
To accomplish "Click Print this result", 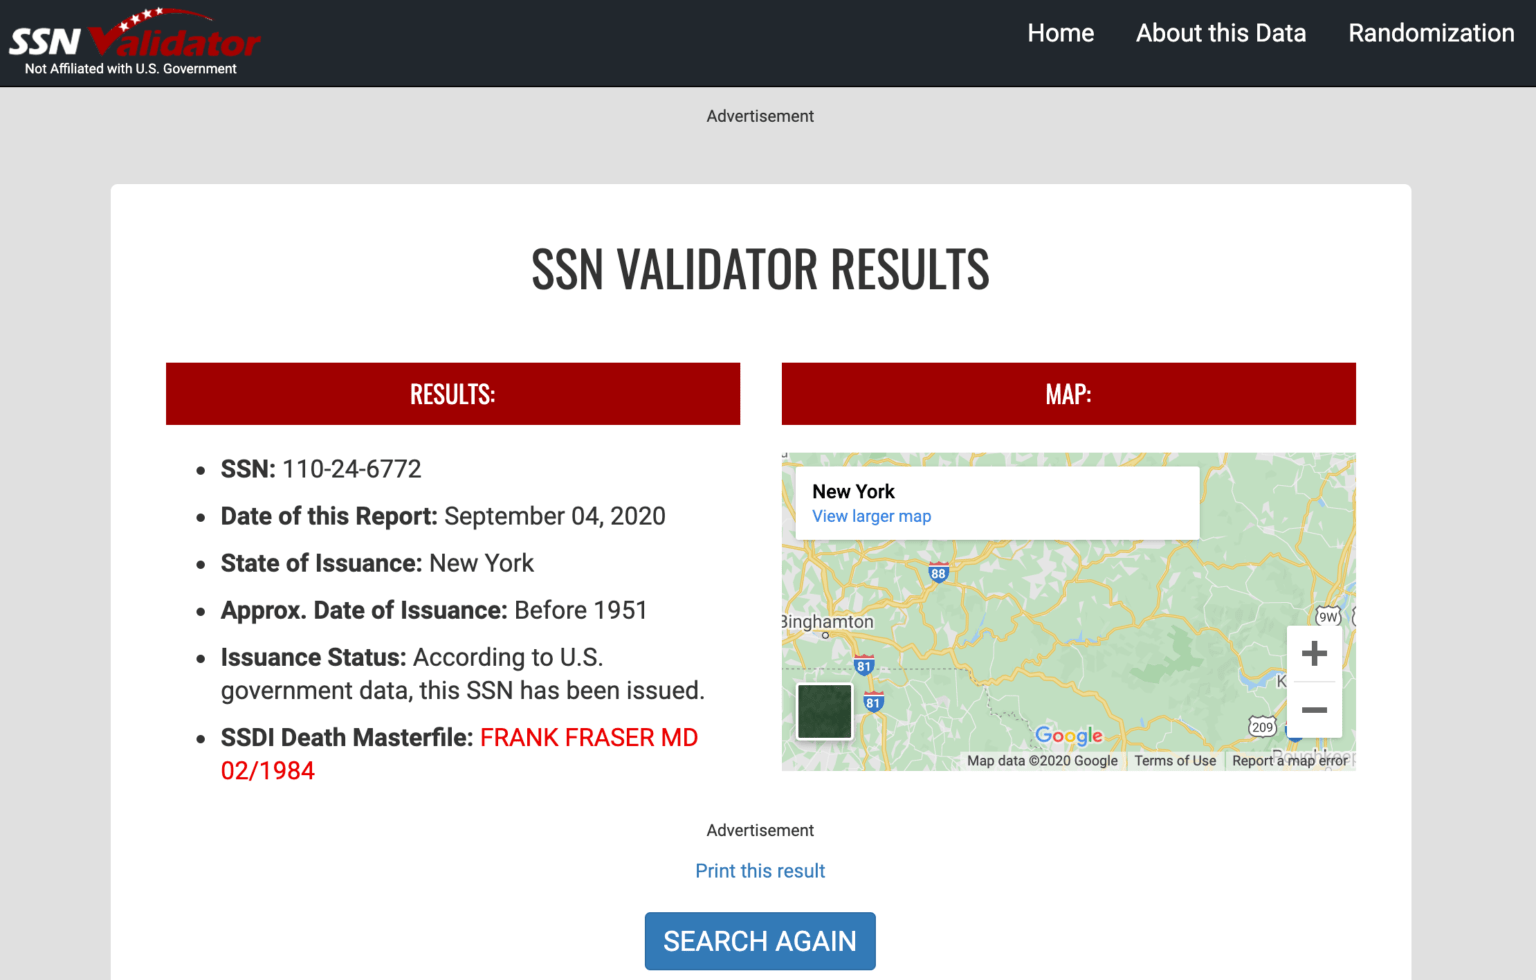I will click(760, 871).
